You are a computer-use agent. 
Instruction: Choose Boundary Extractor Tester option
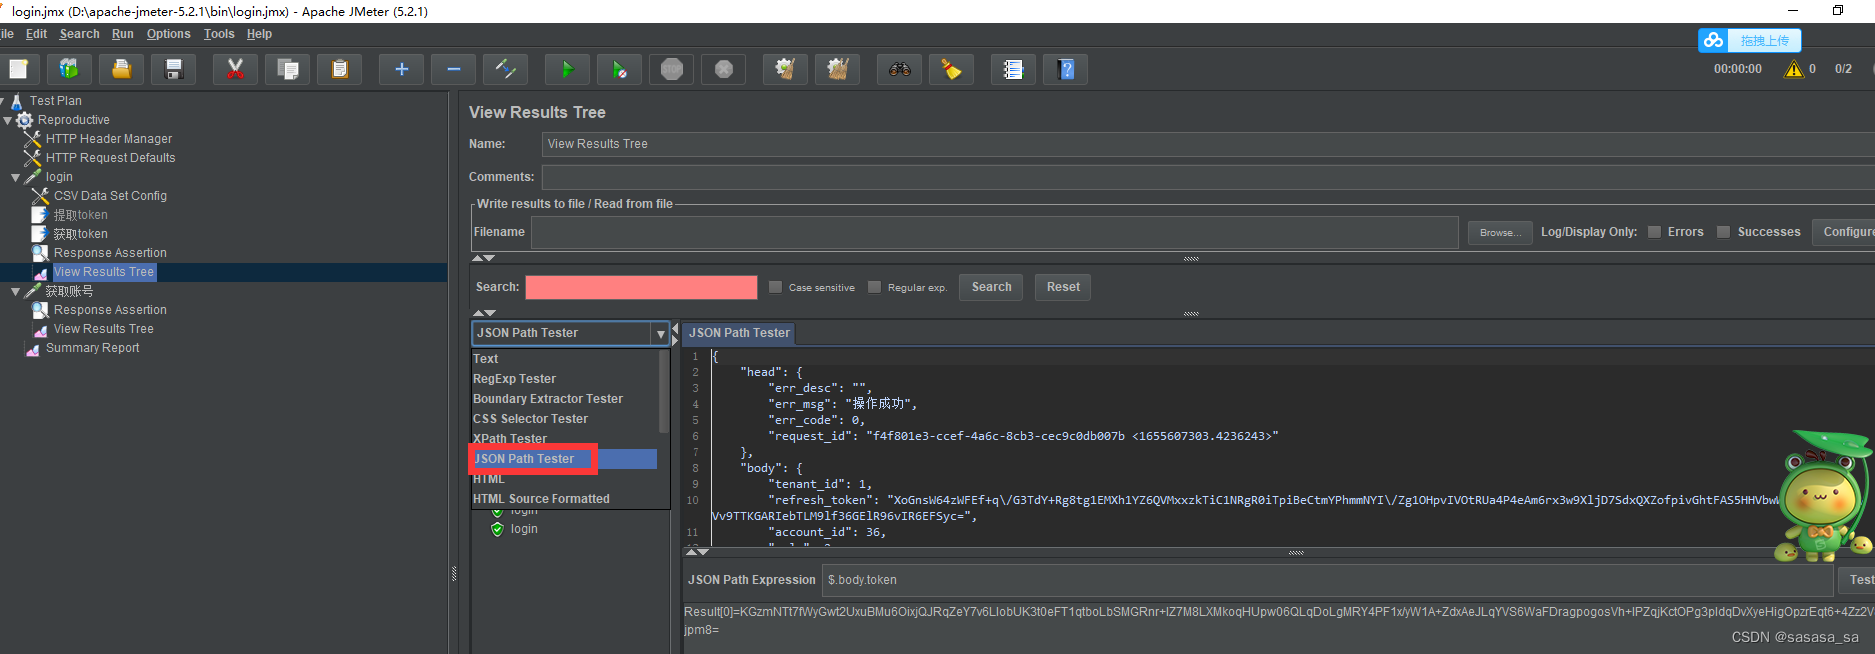pyautogui.click(x=564, y=399)
